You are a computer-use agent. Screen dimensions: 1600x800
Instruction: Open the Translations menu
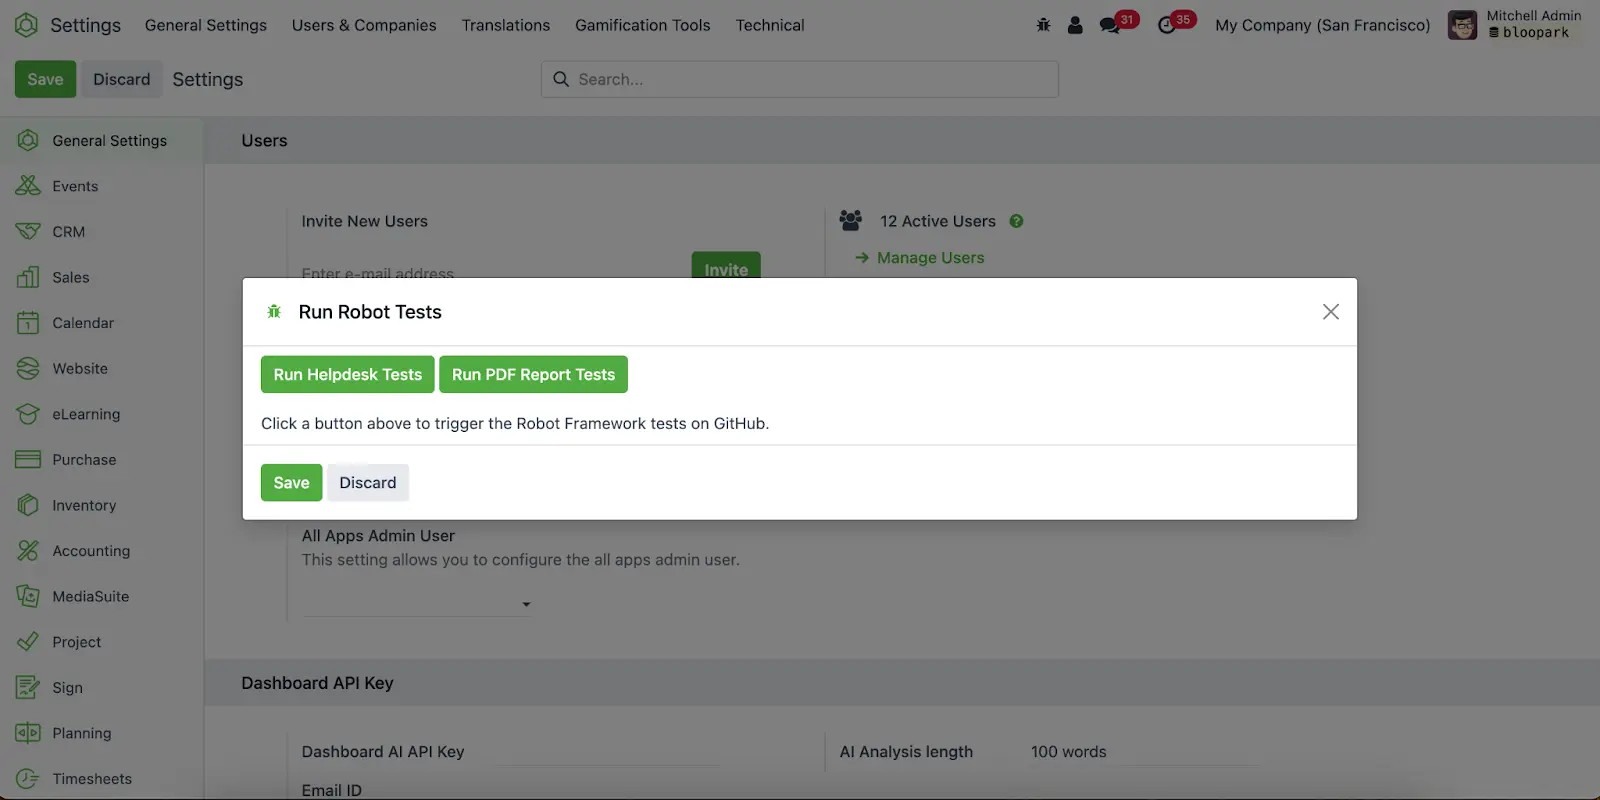pyautogui.click(x=506, y=25)
